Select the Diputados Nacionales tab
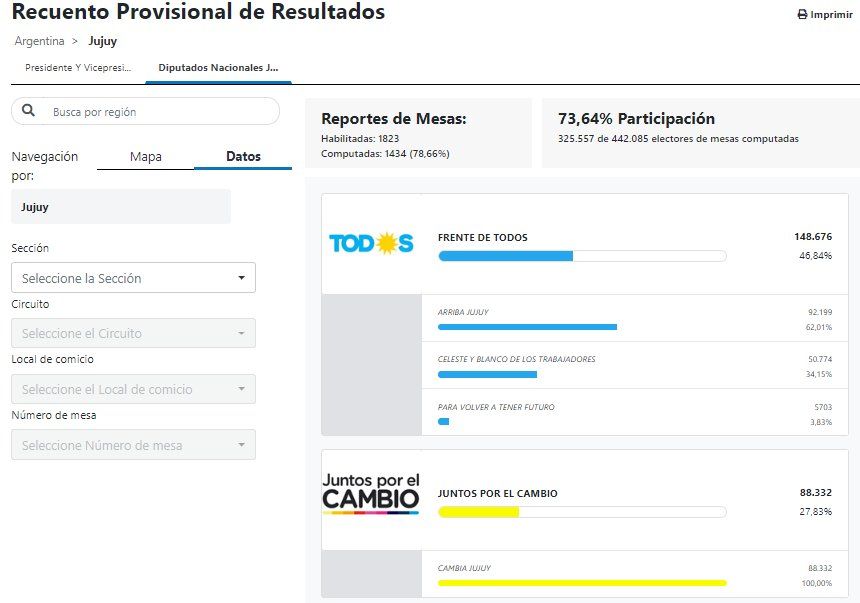Screen dimensions: 860x603 [218, 68]
